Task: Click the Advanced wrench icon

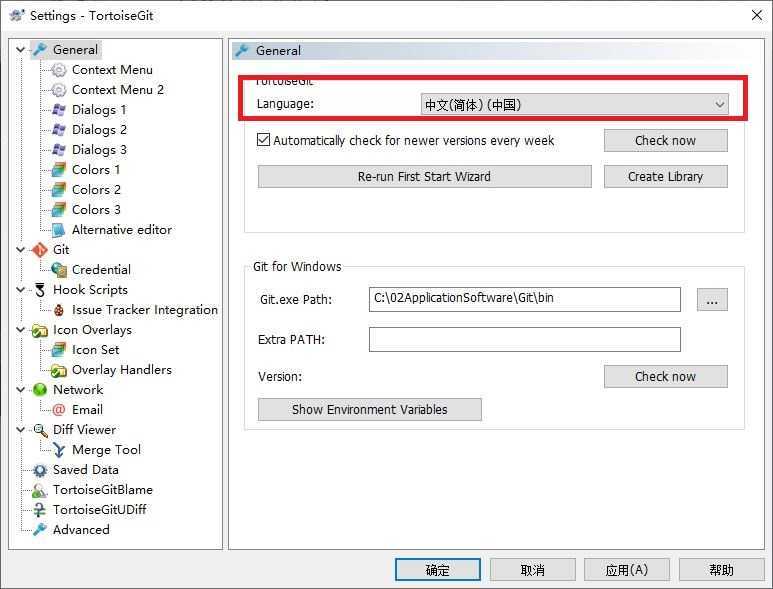Action: pos(39,530)
